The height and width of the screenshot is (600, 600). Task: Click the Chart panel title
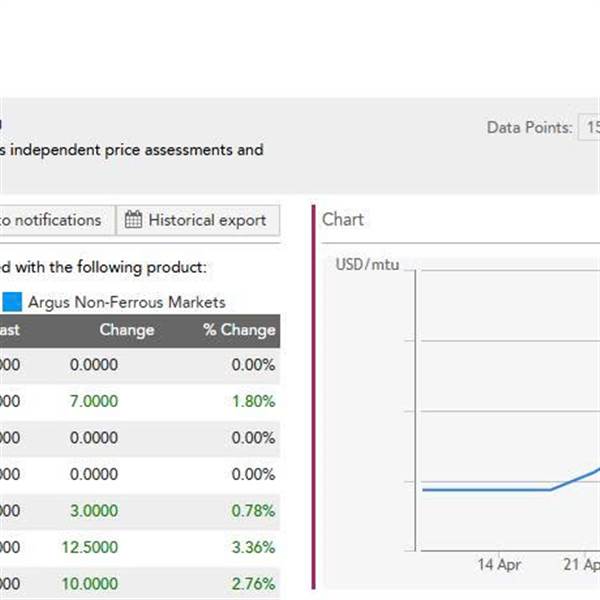[343, 219]
